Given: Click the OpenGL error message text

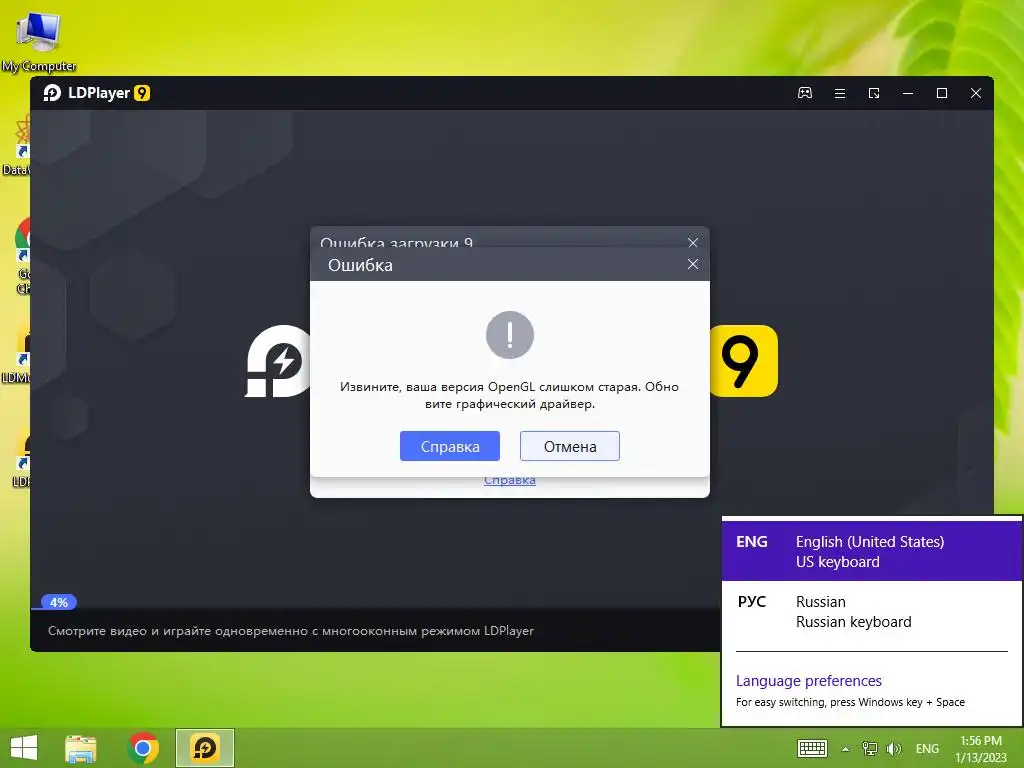Looking at the screenshot, I should pyautogui.click(x=509, y=395).
